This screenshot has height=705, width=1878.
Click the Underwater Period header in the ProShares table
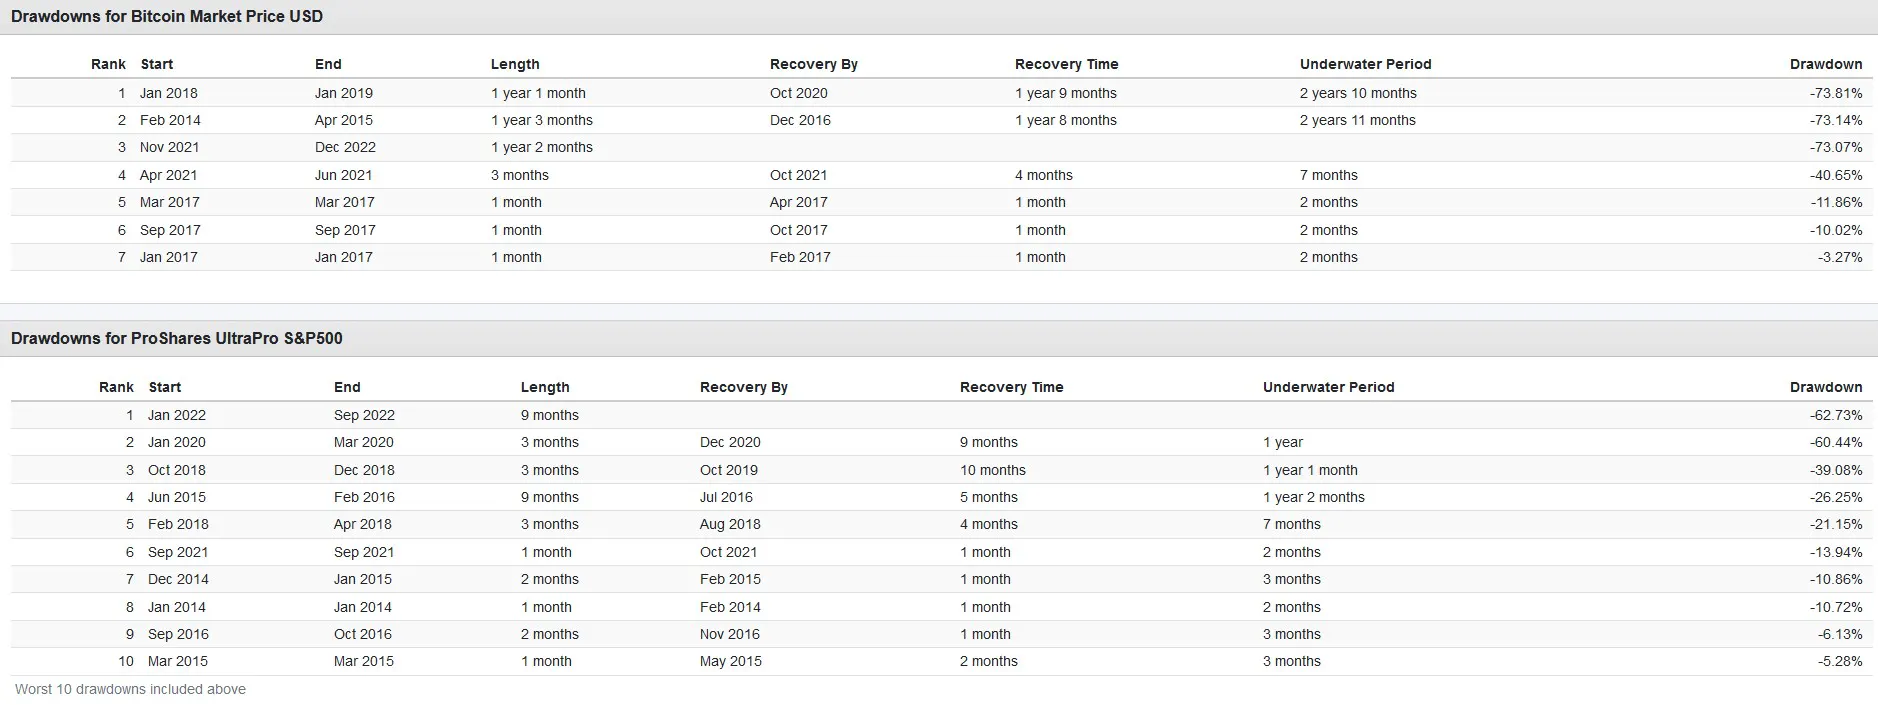coord(1327,387)
